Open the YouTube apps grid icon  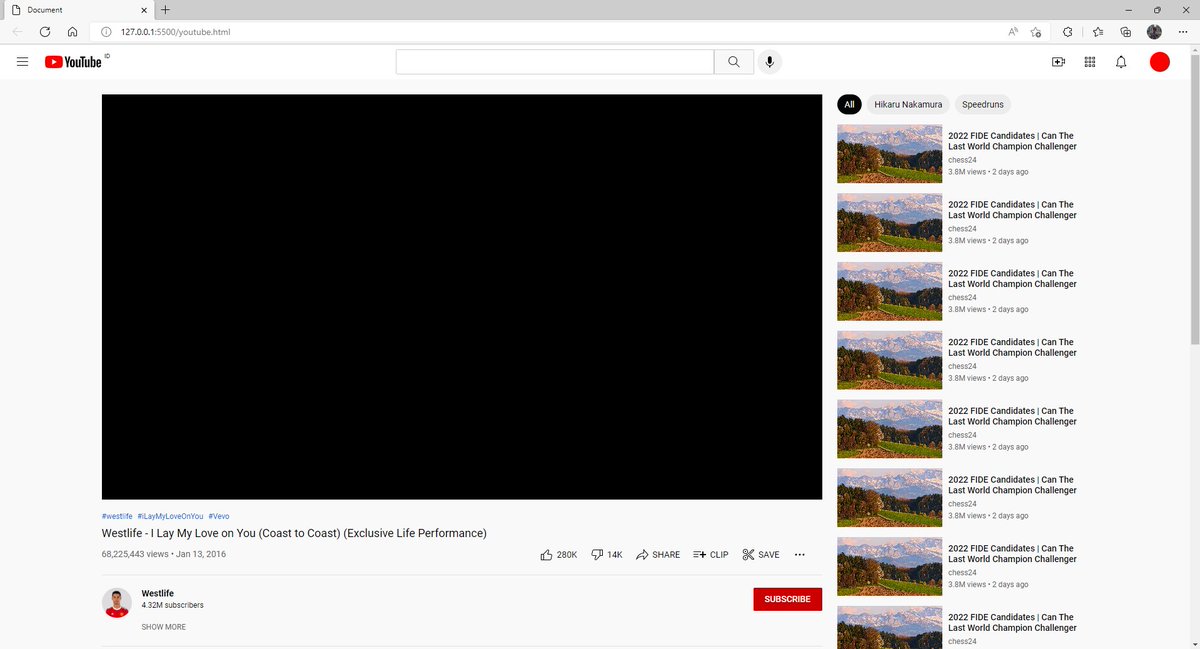click(x=1090, y=62)
